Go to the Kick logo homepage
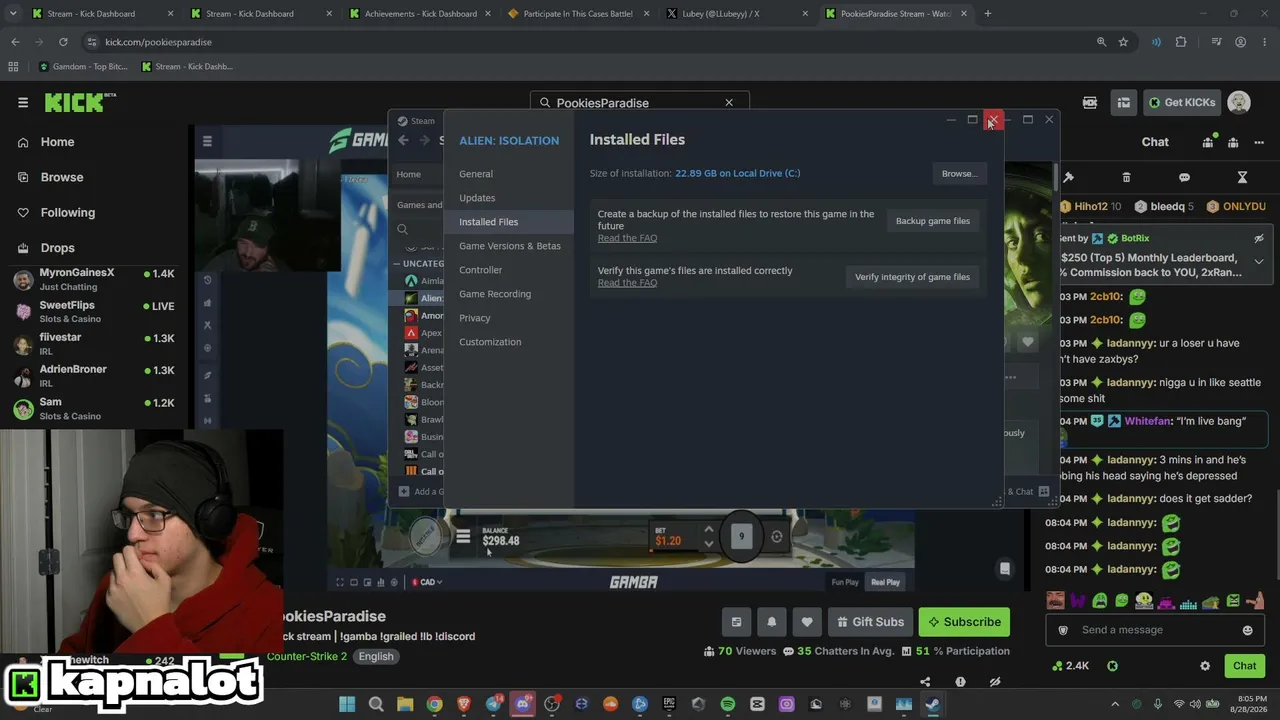The image size is (1280, 720). [80, 102]
